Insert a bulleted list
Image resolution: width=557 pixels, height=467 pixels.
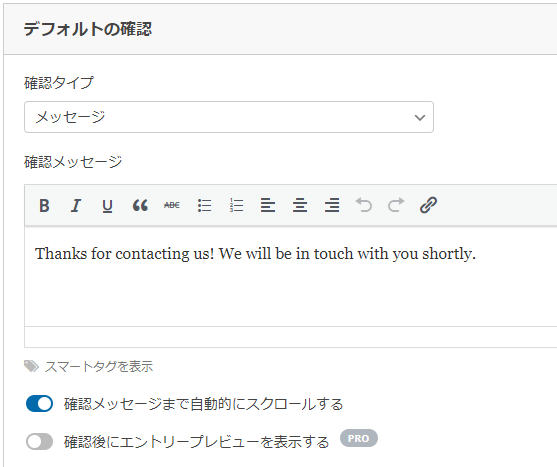click(x=204, y=205)
